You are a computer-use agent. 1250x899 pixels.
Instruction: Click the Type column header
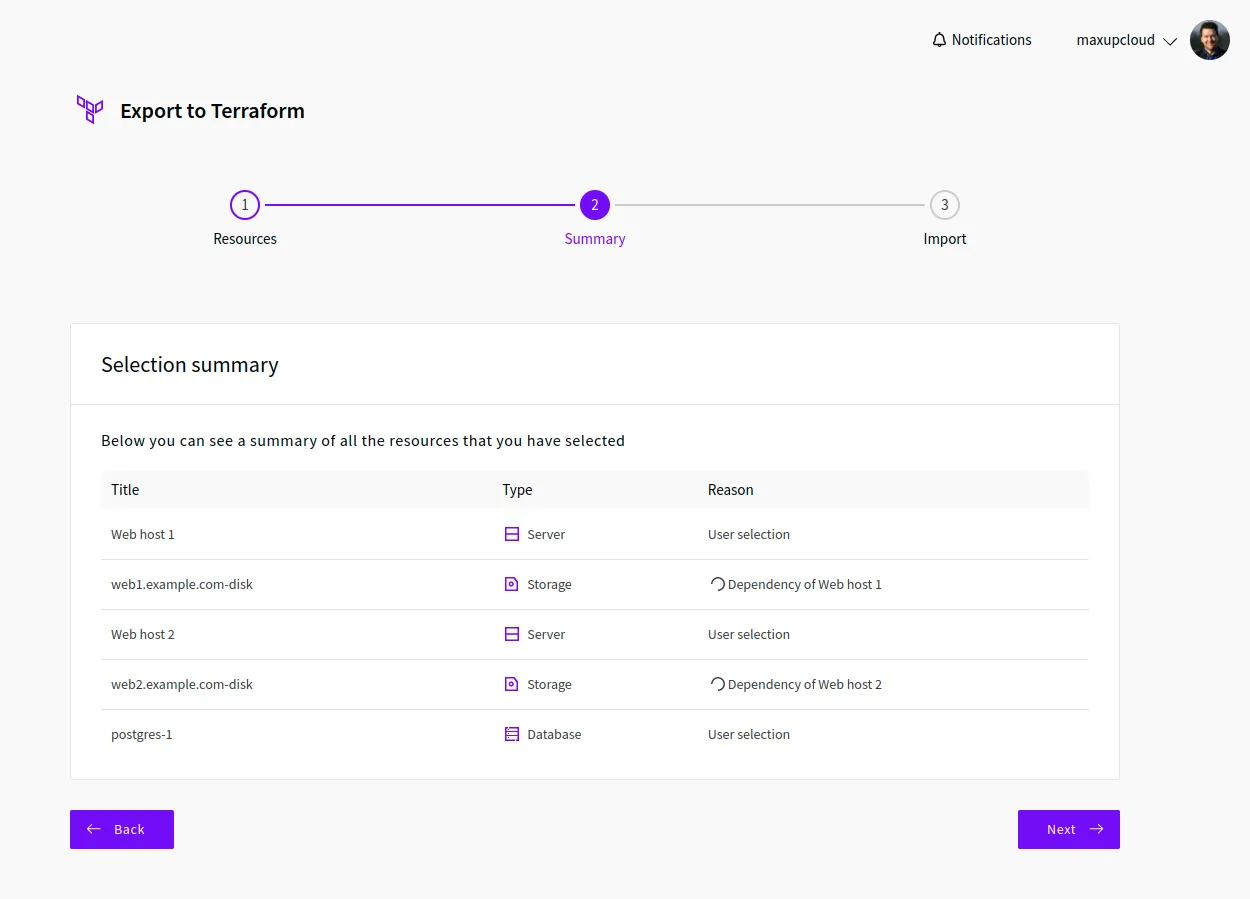coord(517,490)
